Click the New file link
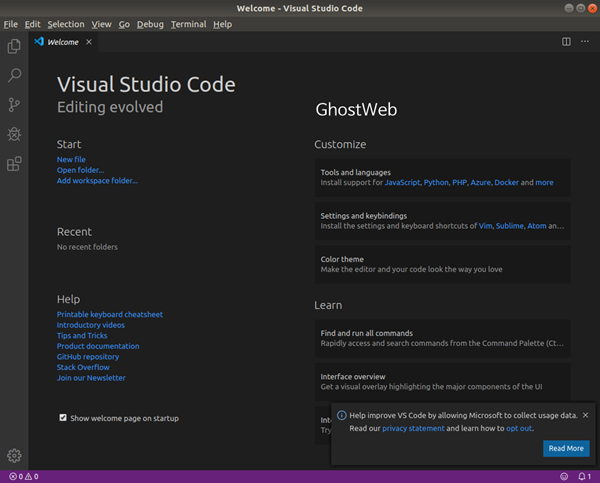Image resolution: width=600 pixels, height=483 pixels. [71, 160]
